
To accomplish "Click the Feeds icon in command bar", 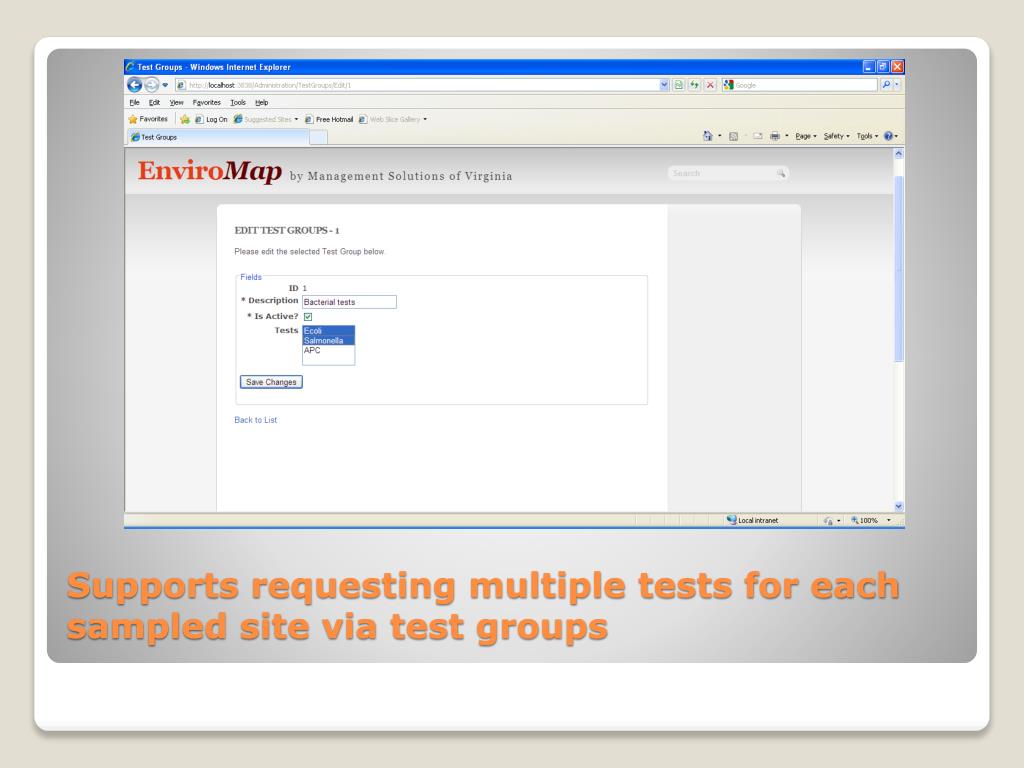I will tap(733, 136).
